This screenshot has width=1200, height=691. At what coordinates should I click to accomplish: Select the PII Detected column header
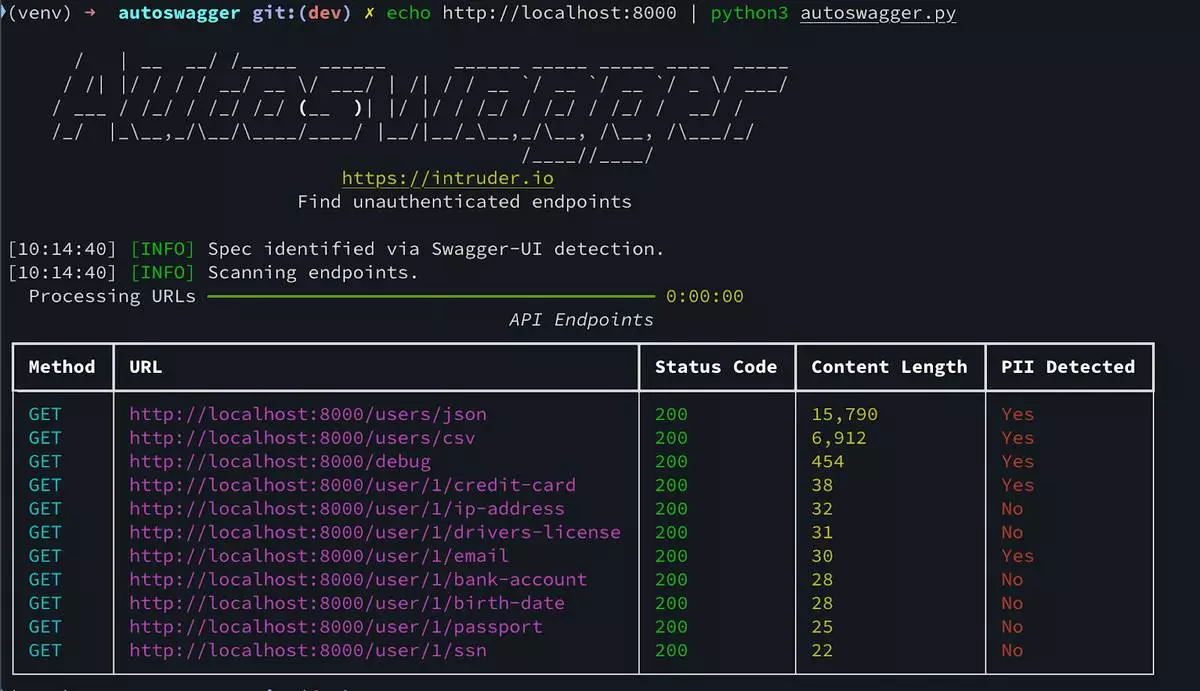point(1068,367)
